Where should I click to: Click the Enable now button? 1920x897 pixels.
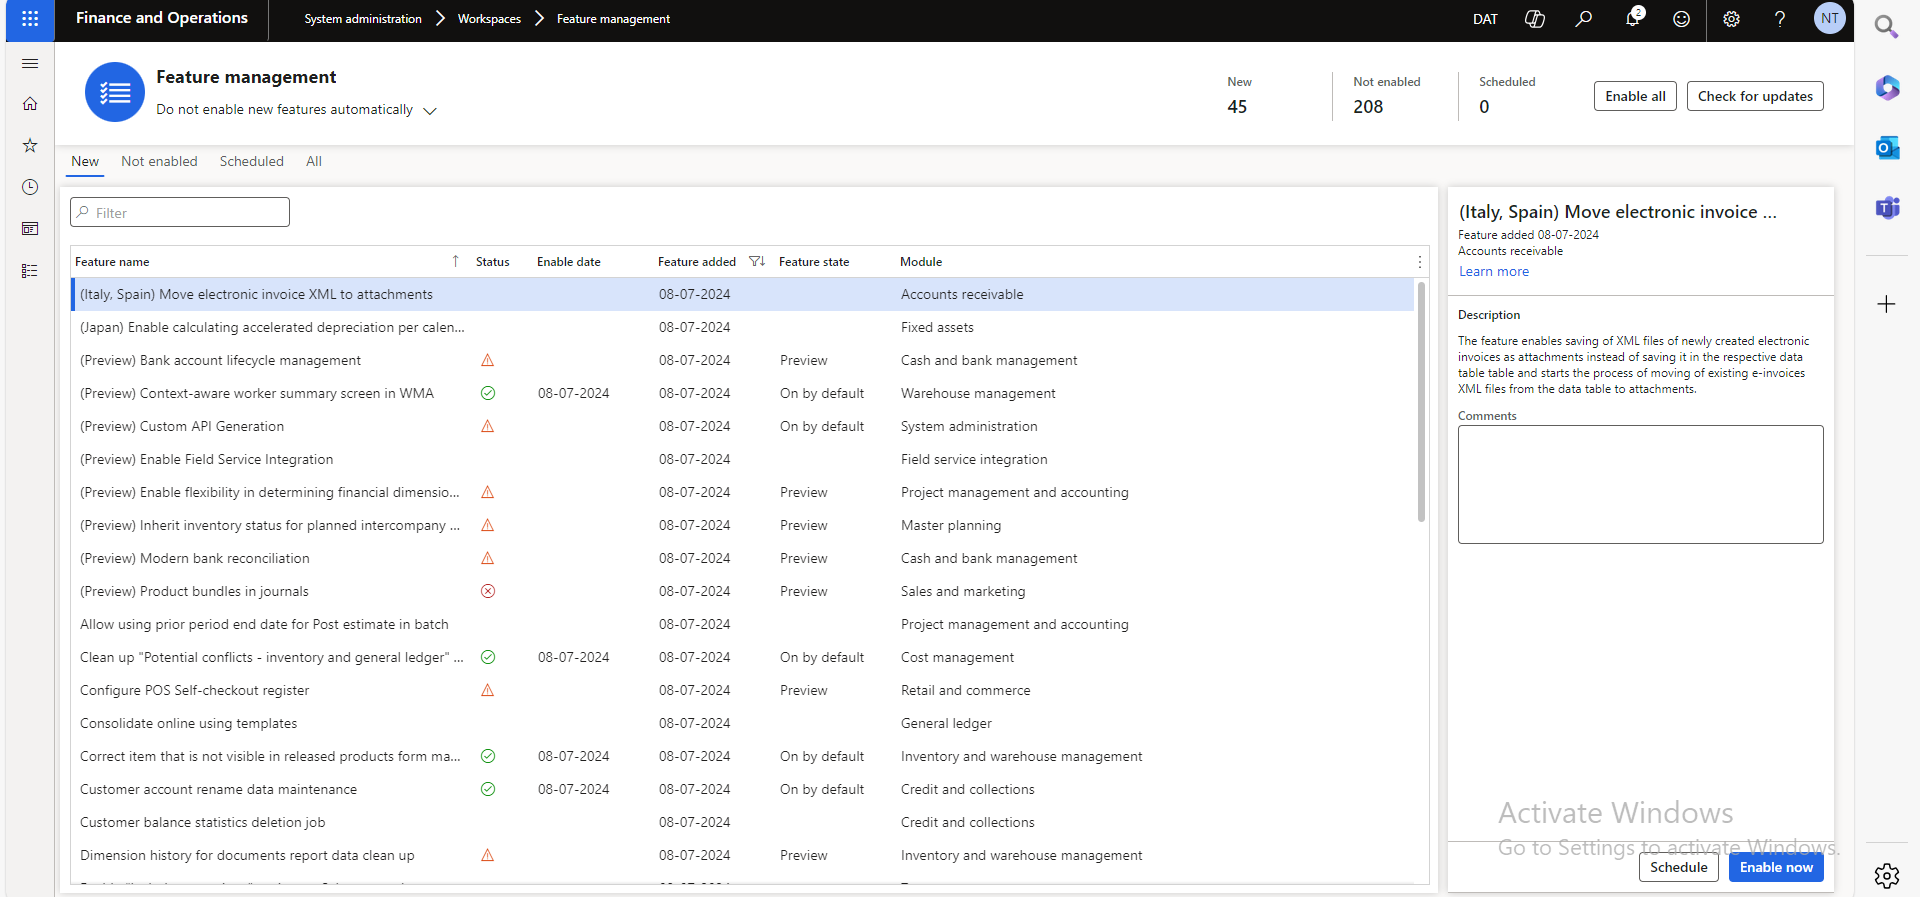(1775, 867)
